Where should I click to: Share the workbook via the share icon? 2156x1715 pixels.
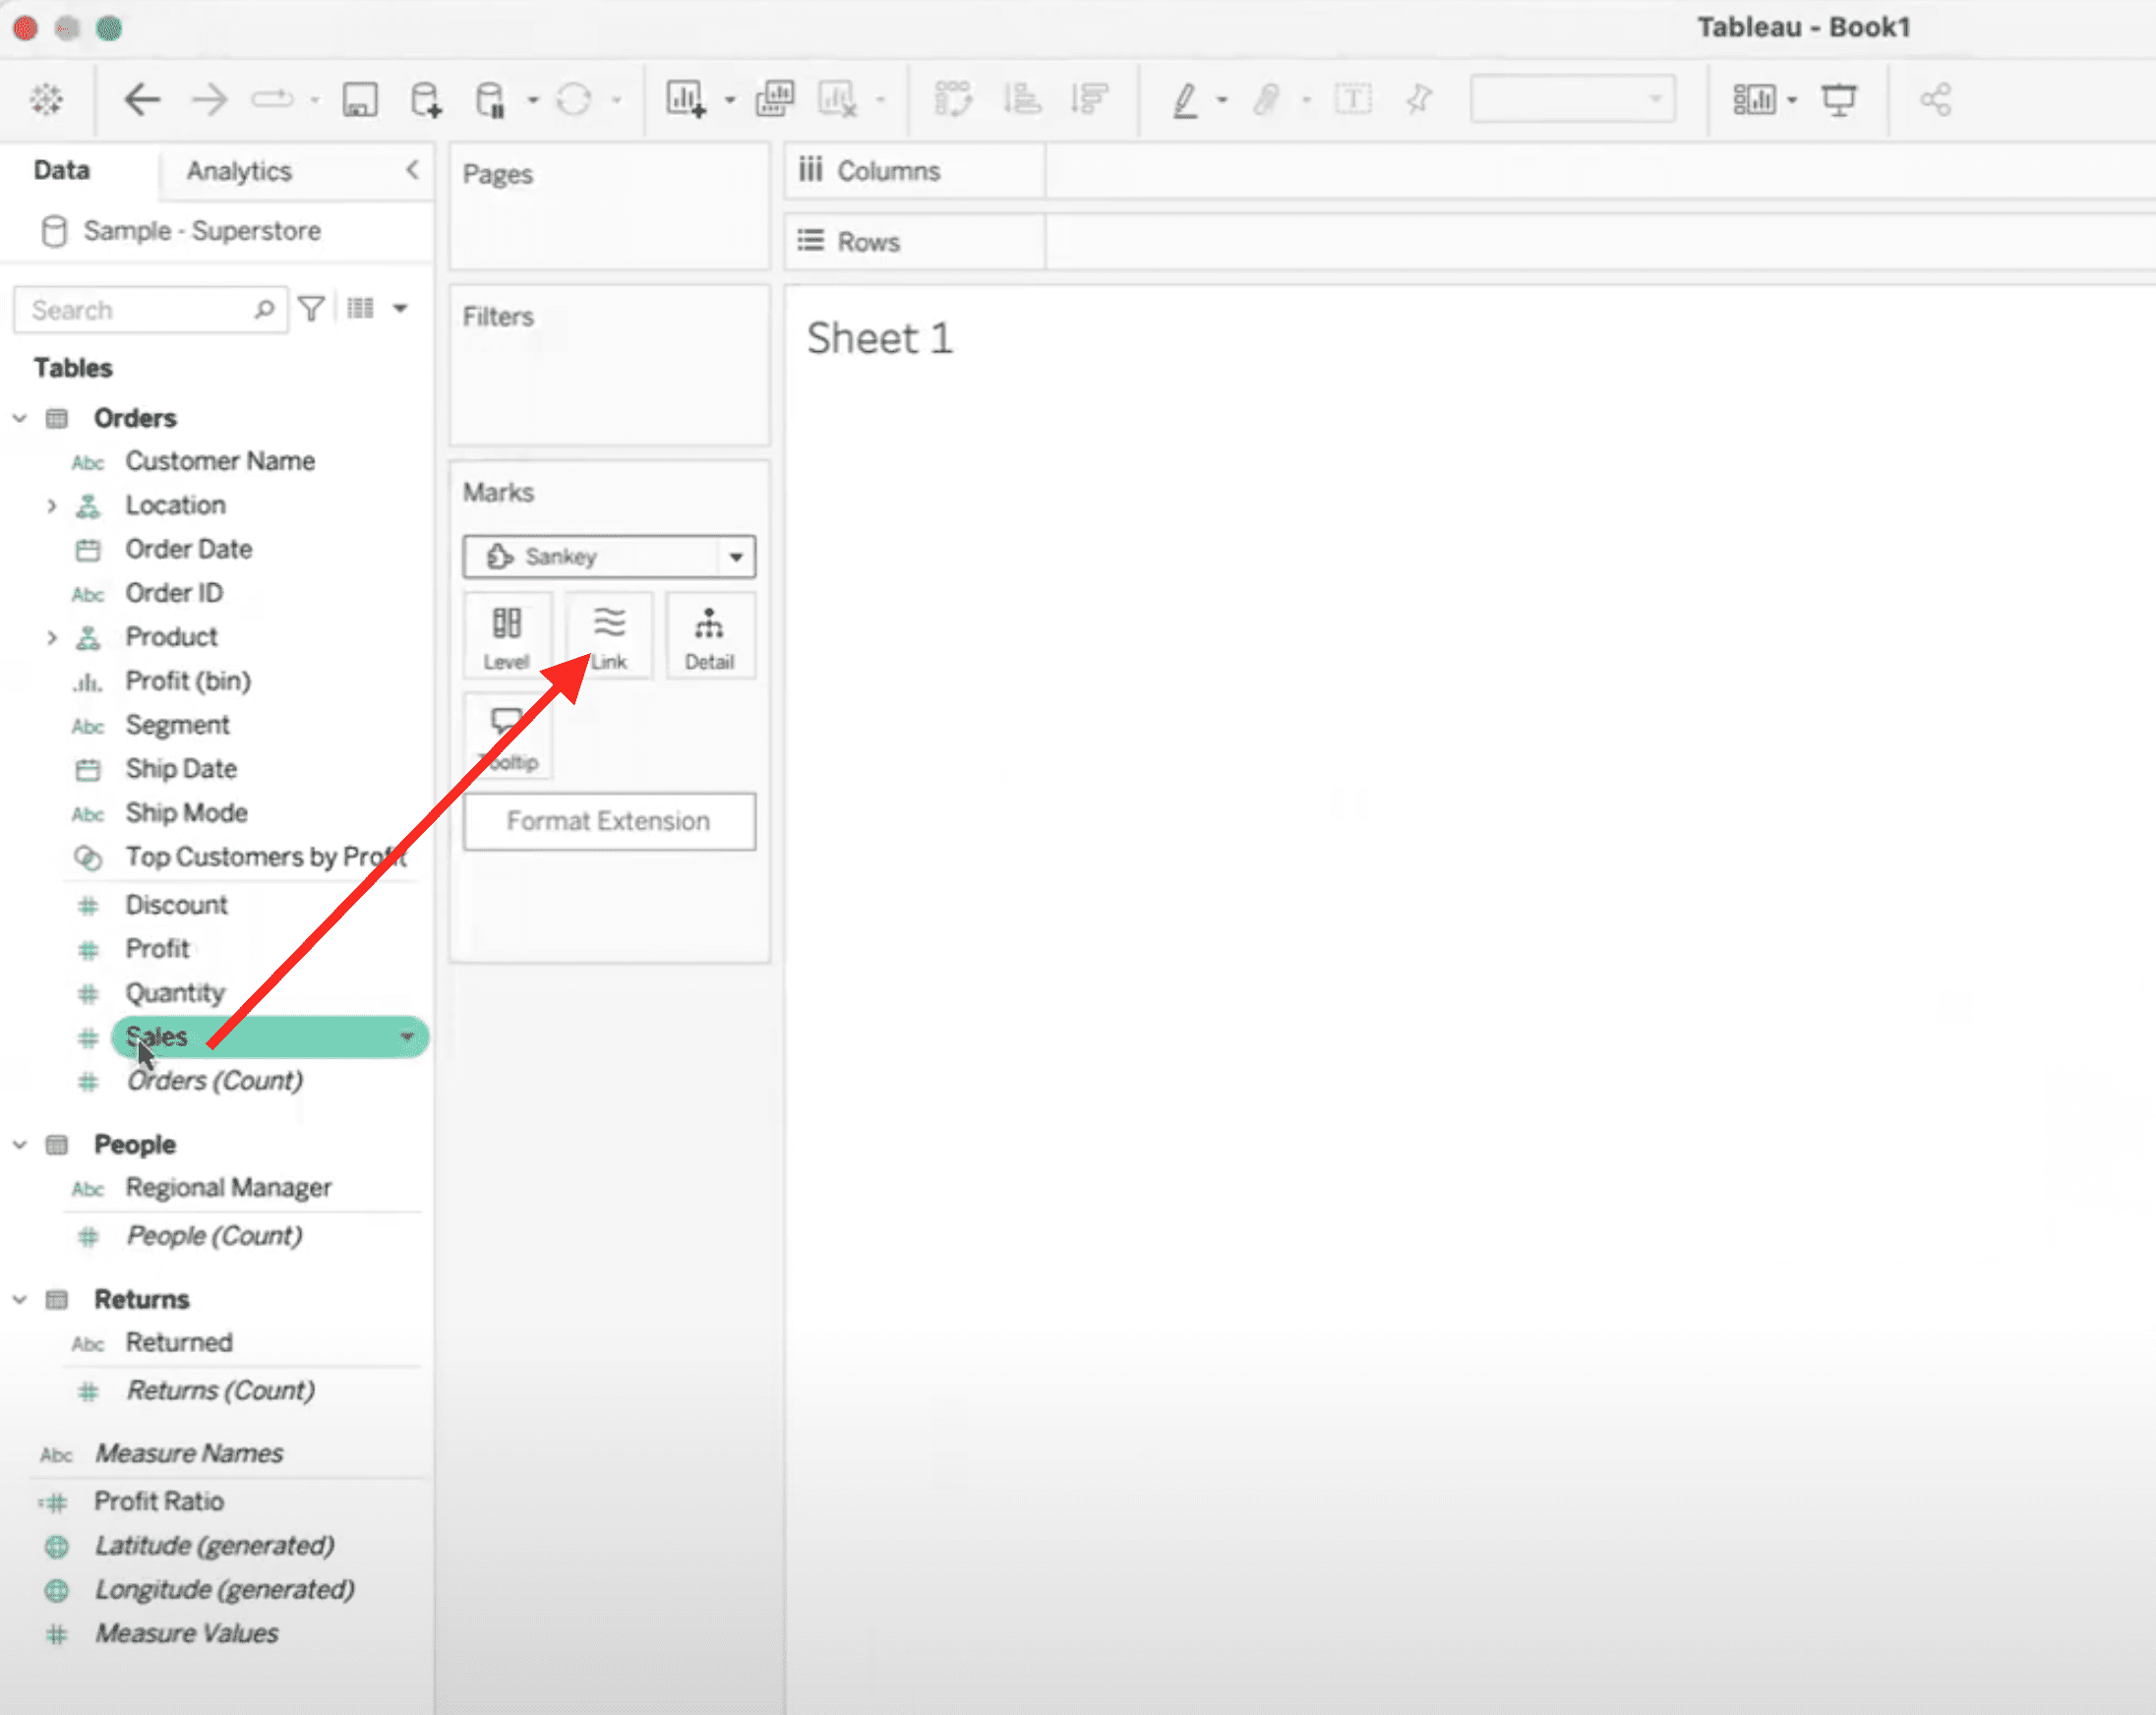click(x=1936, y=99)
